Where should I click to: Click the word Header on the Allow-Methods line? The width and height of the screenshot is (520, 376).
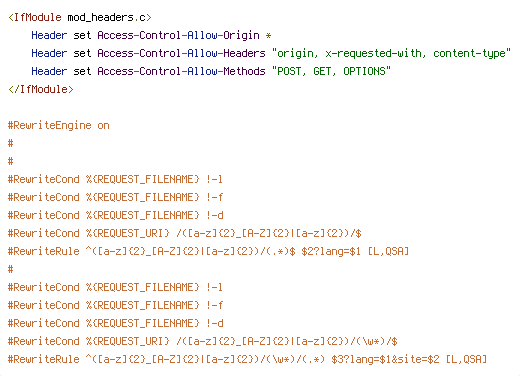click(49, 71)
